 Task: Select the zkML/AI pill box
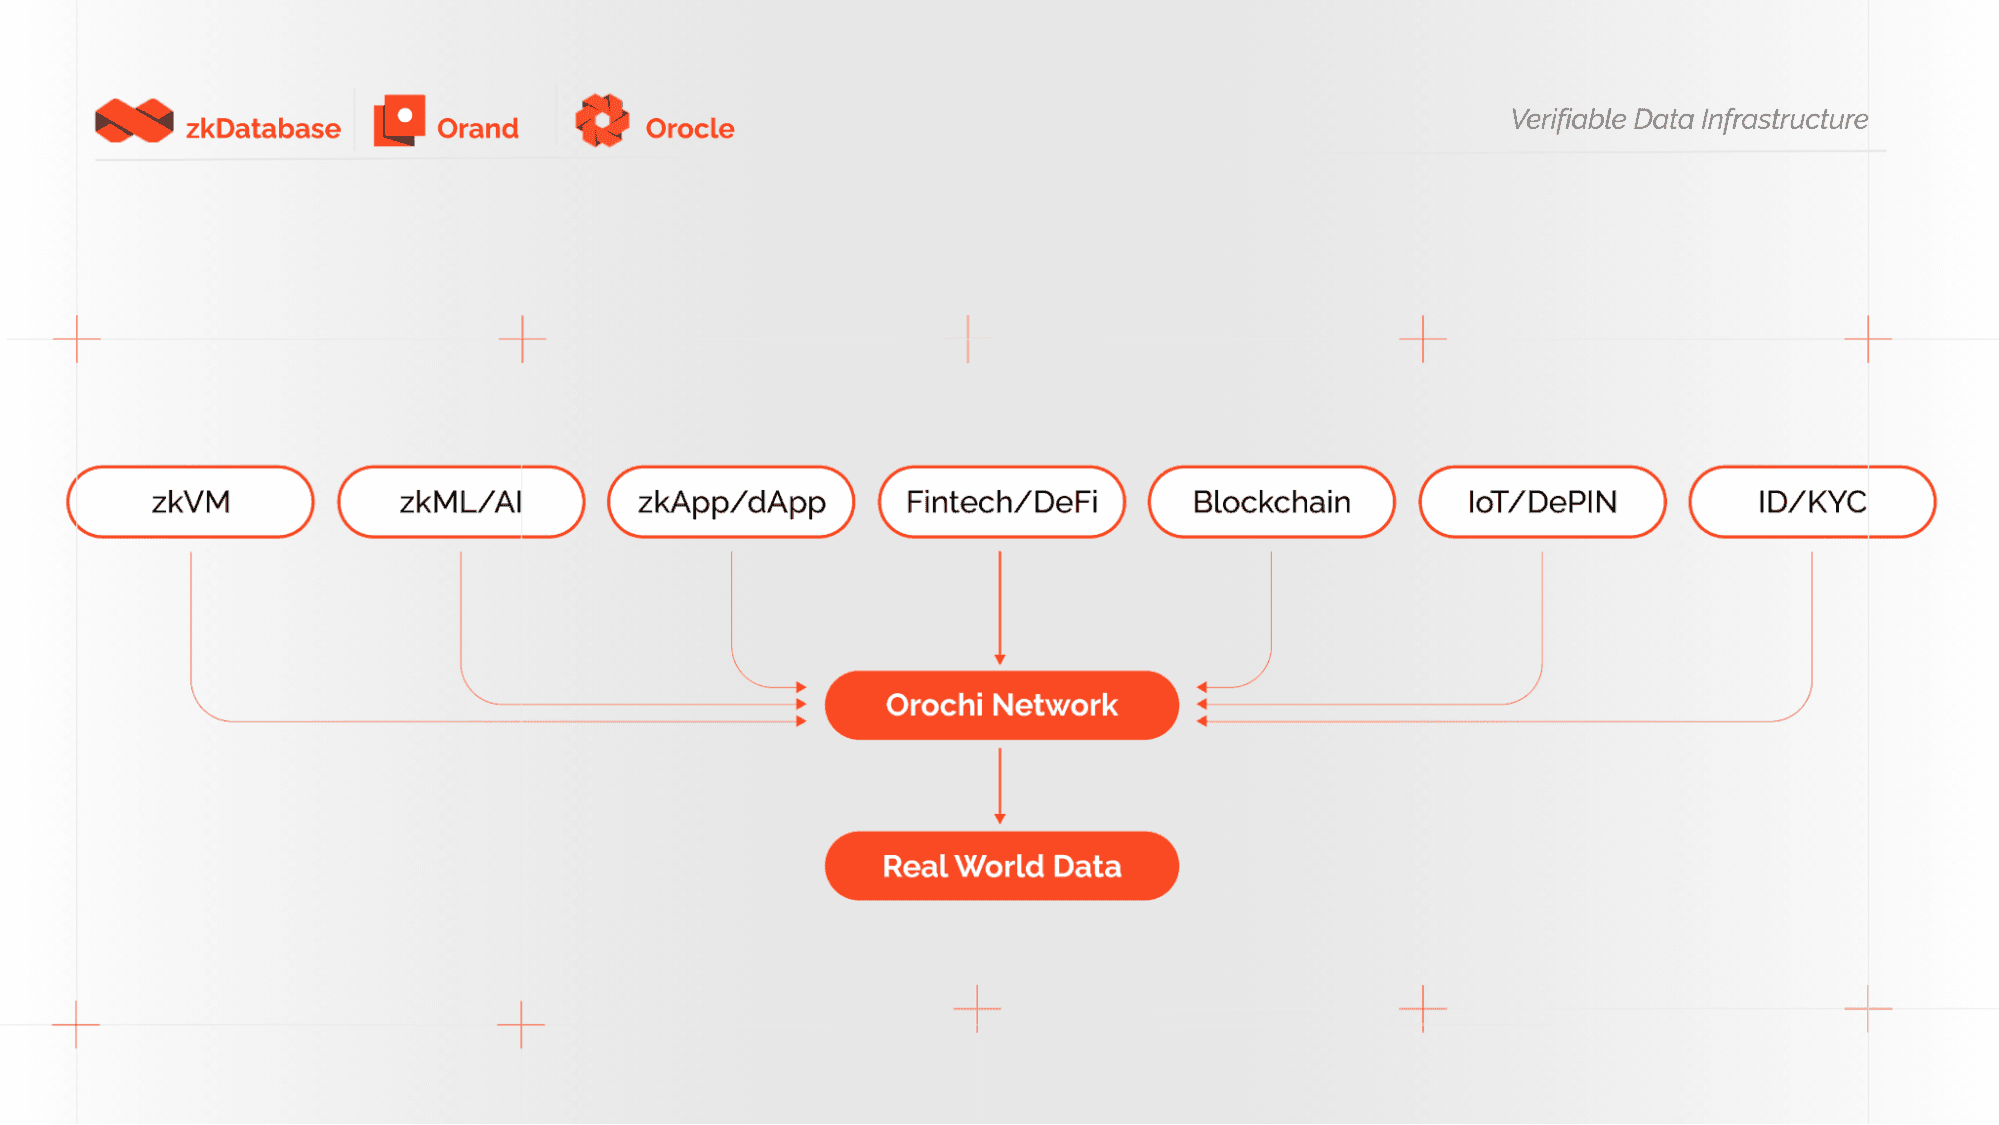tap(461, 502)
